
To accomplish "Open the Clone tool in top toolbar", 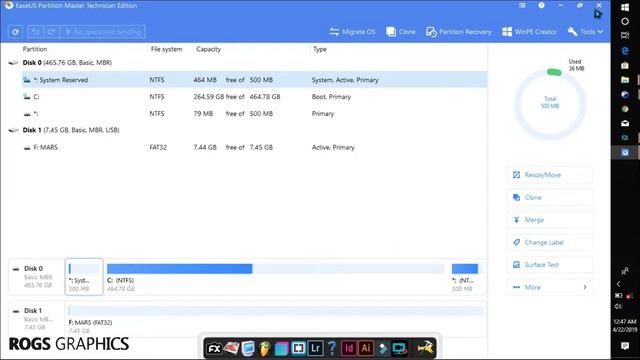I will (x=401, y=32).
